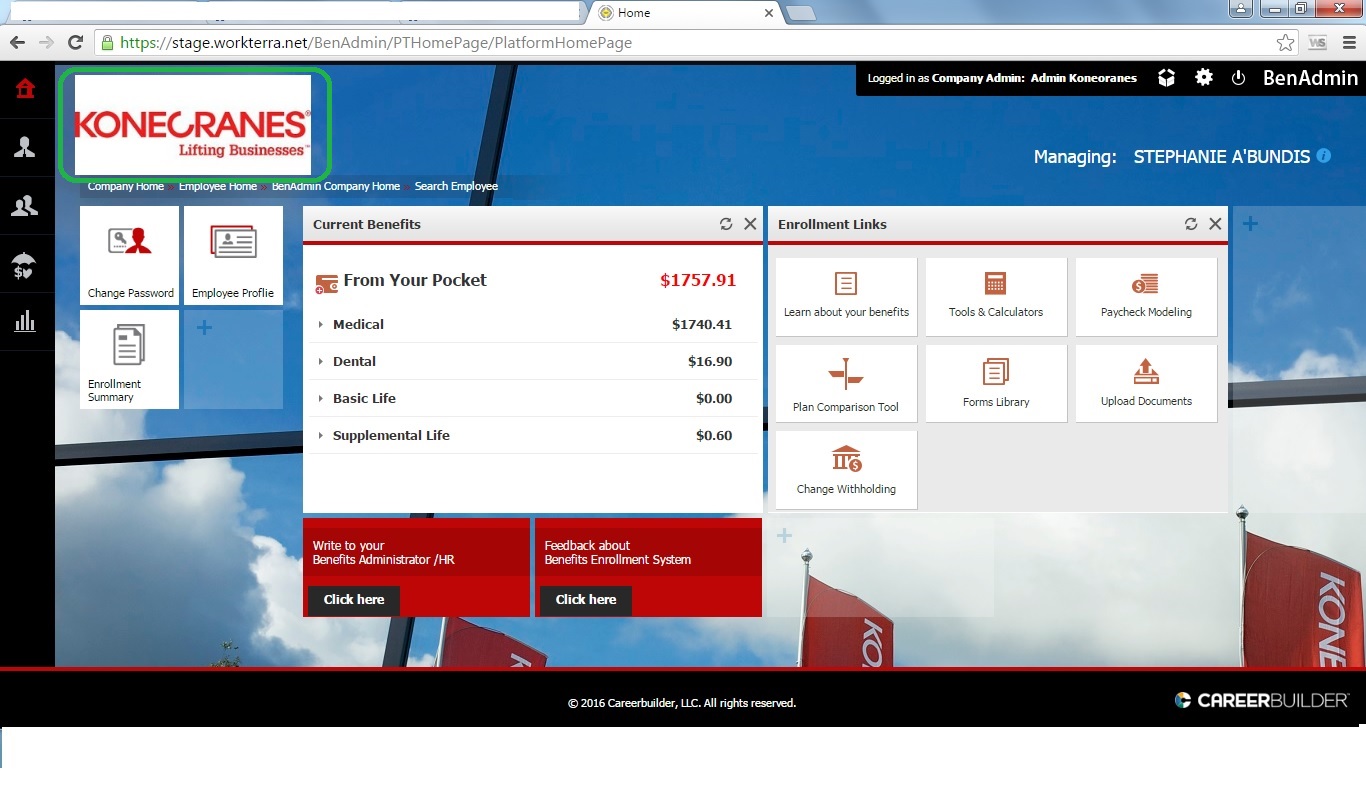
Task: Open the Upload Documents tile
Action: click(x=1146, y=383)
